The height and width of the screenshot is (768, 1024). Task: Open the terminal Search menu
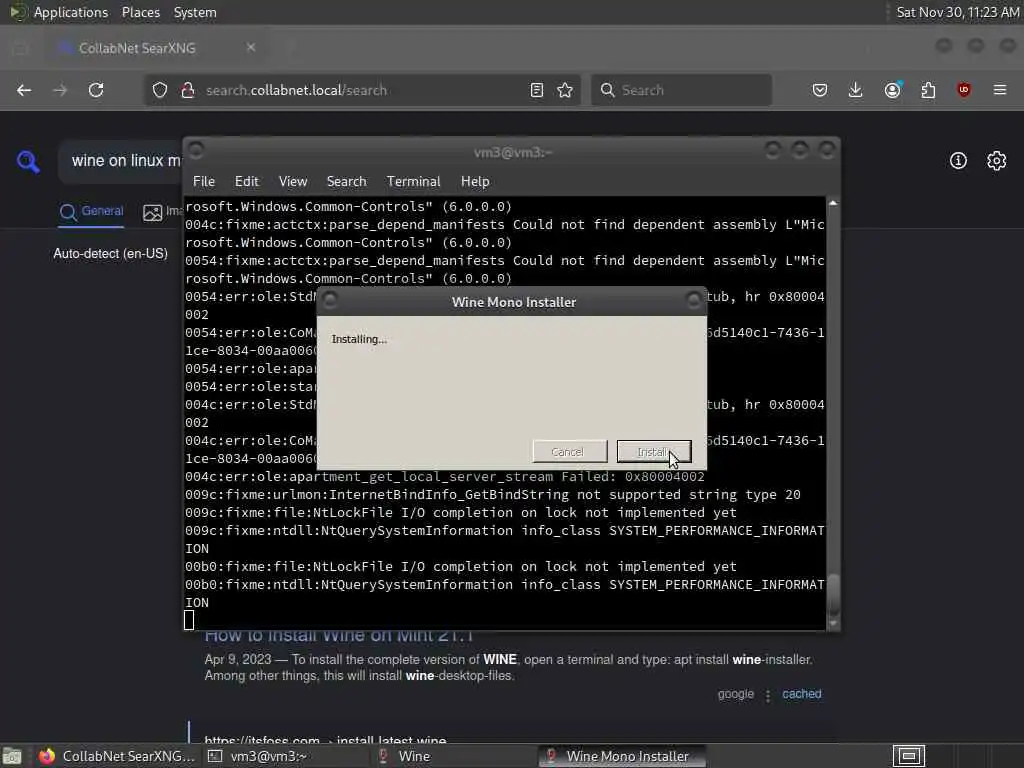346,182
